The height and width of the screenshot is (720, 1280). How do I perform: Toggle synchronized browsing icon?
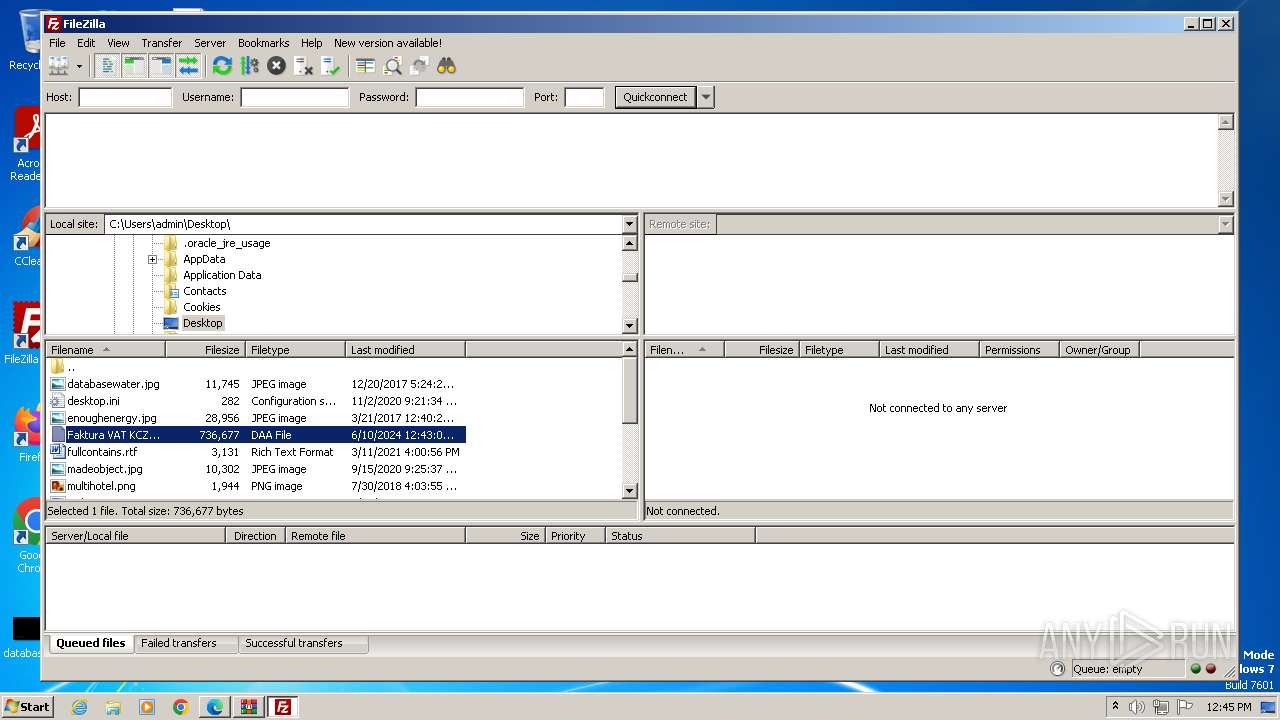419,66
